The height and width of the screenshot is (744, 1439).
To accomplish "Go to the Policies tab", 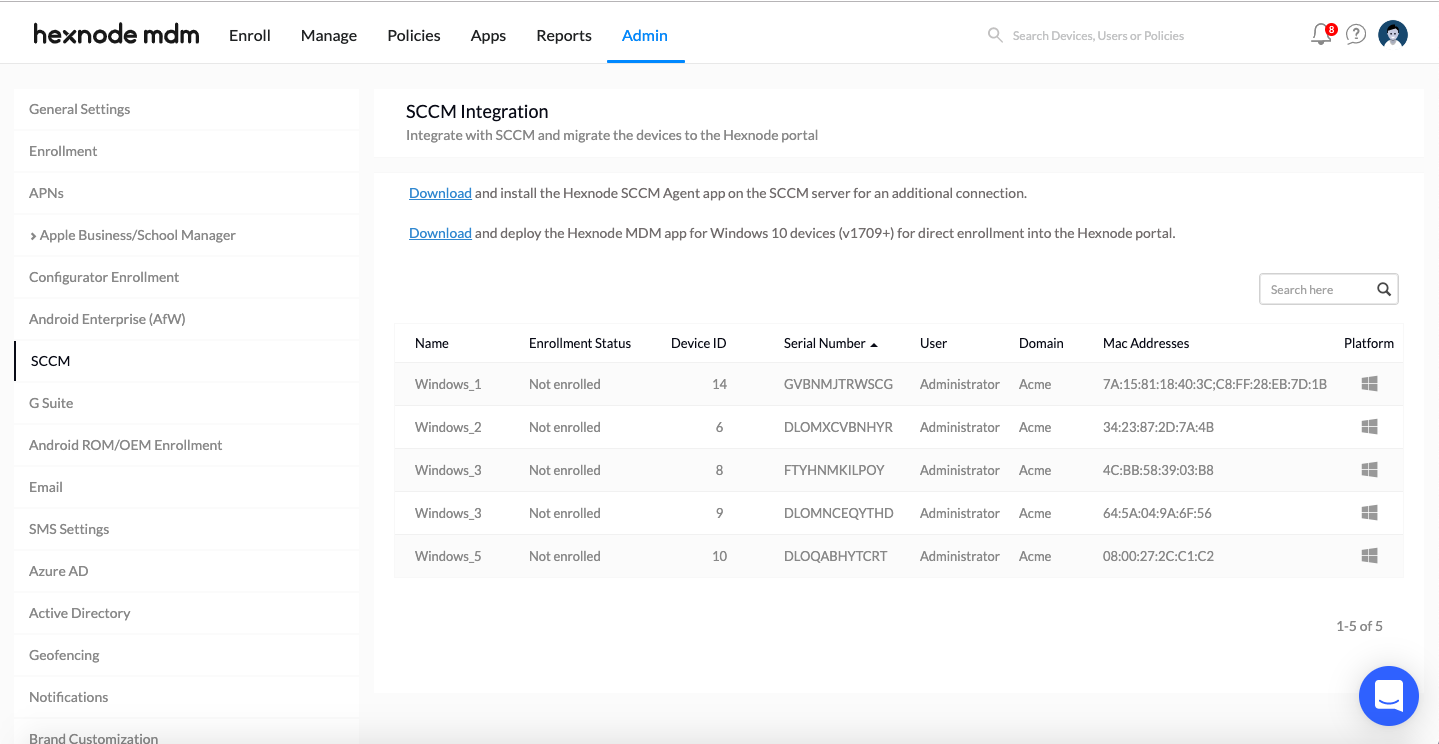I will click(414, 35).
